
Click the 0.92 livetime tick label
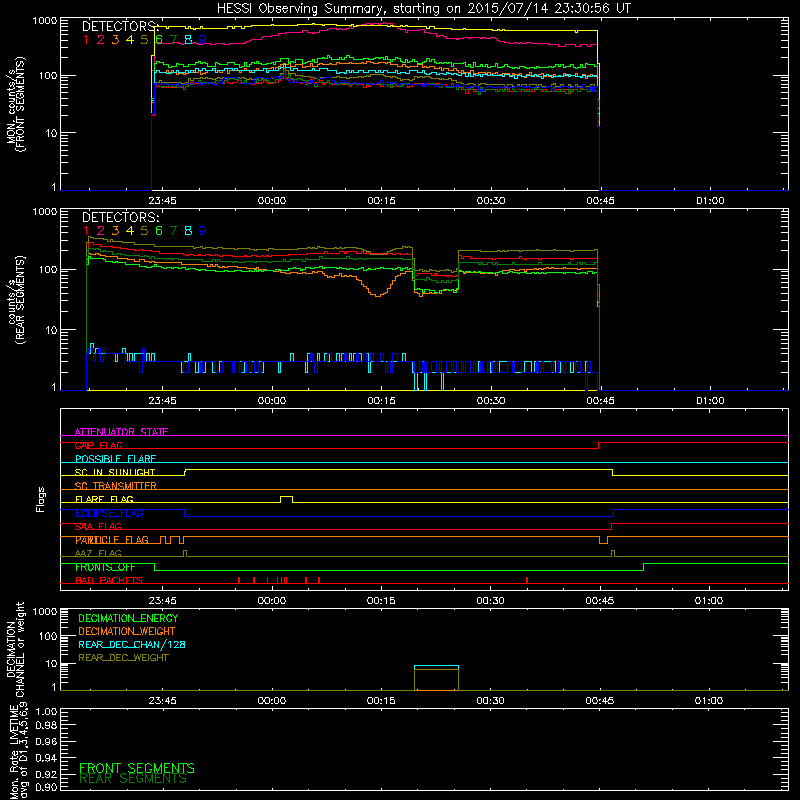pos(46,773)
